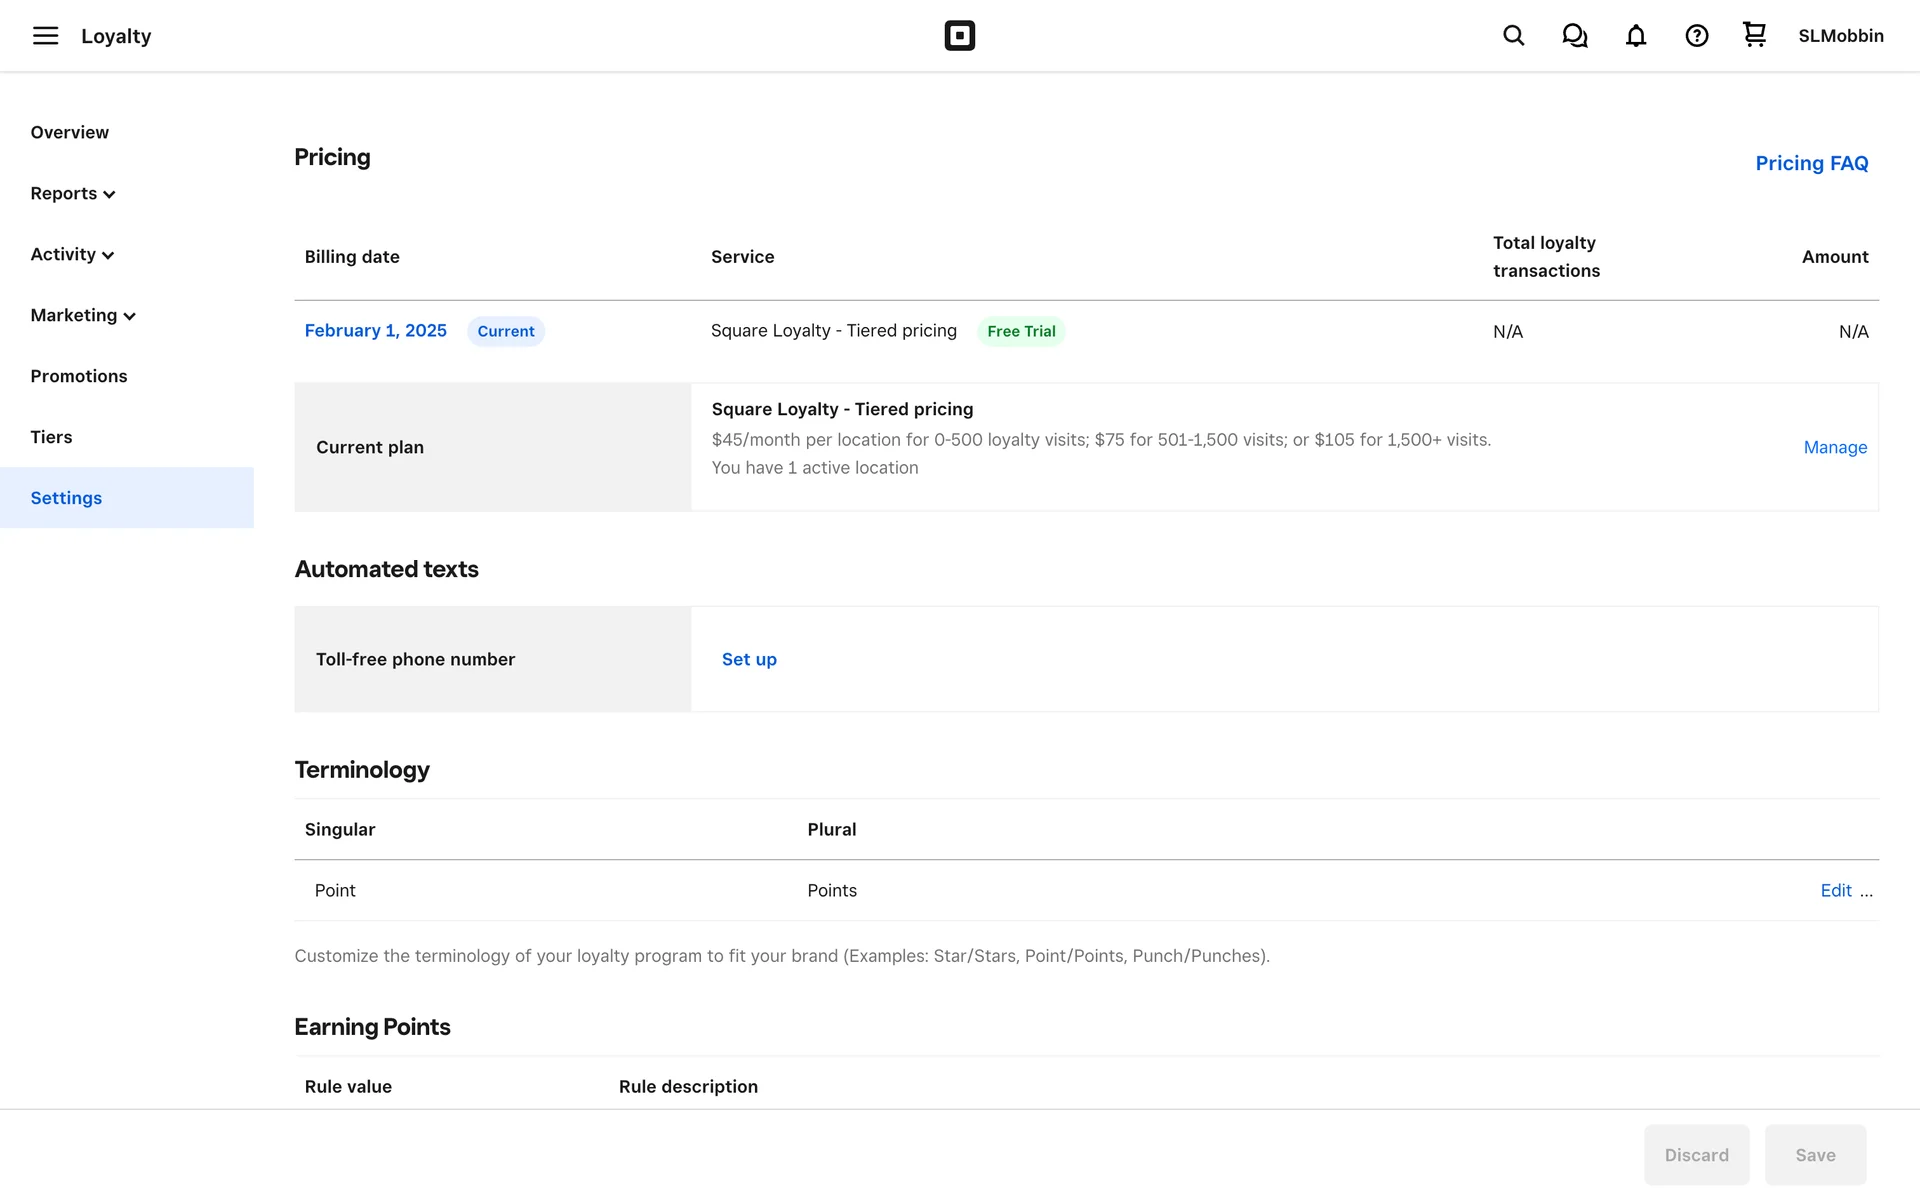The image size is (1920, 1200).
Task: Open the search magnifier icon
Action: 1513,36
